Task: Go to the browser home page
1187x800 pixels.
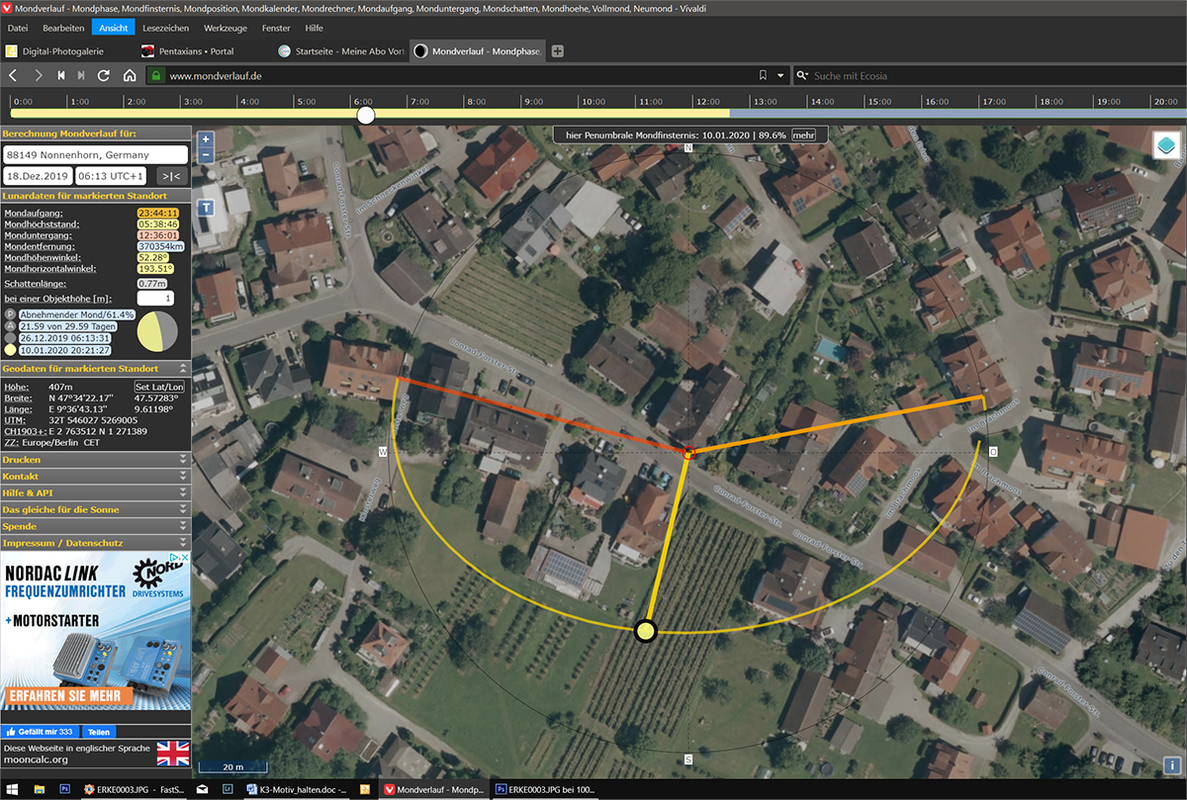Action: coord(129,76)
